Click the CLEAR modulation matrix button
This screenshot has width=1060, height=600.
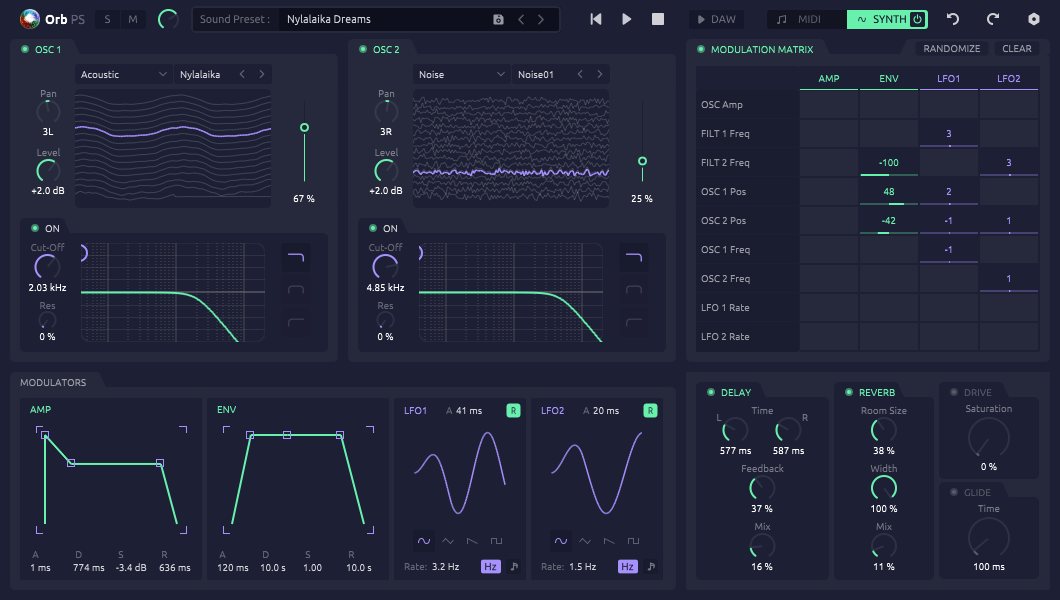pos(1017,49)
